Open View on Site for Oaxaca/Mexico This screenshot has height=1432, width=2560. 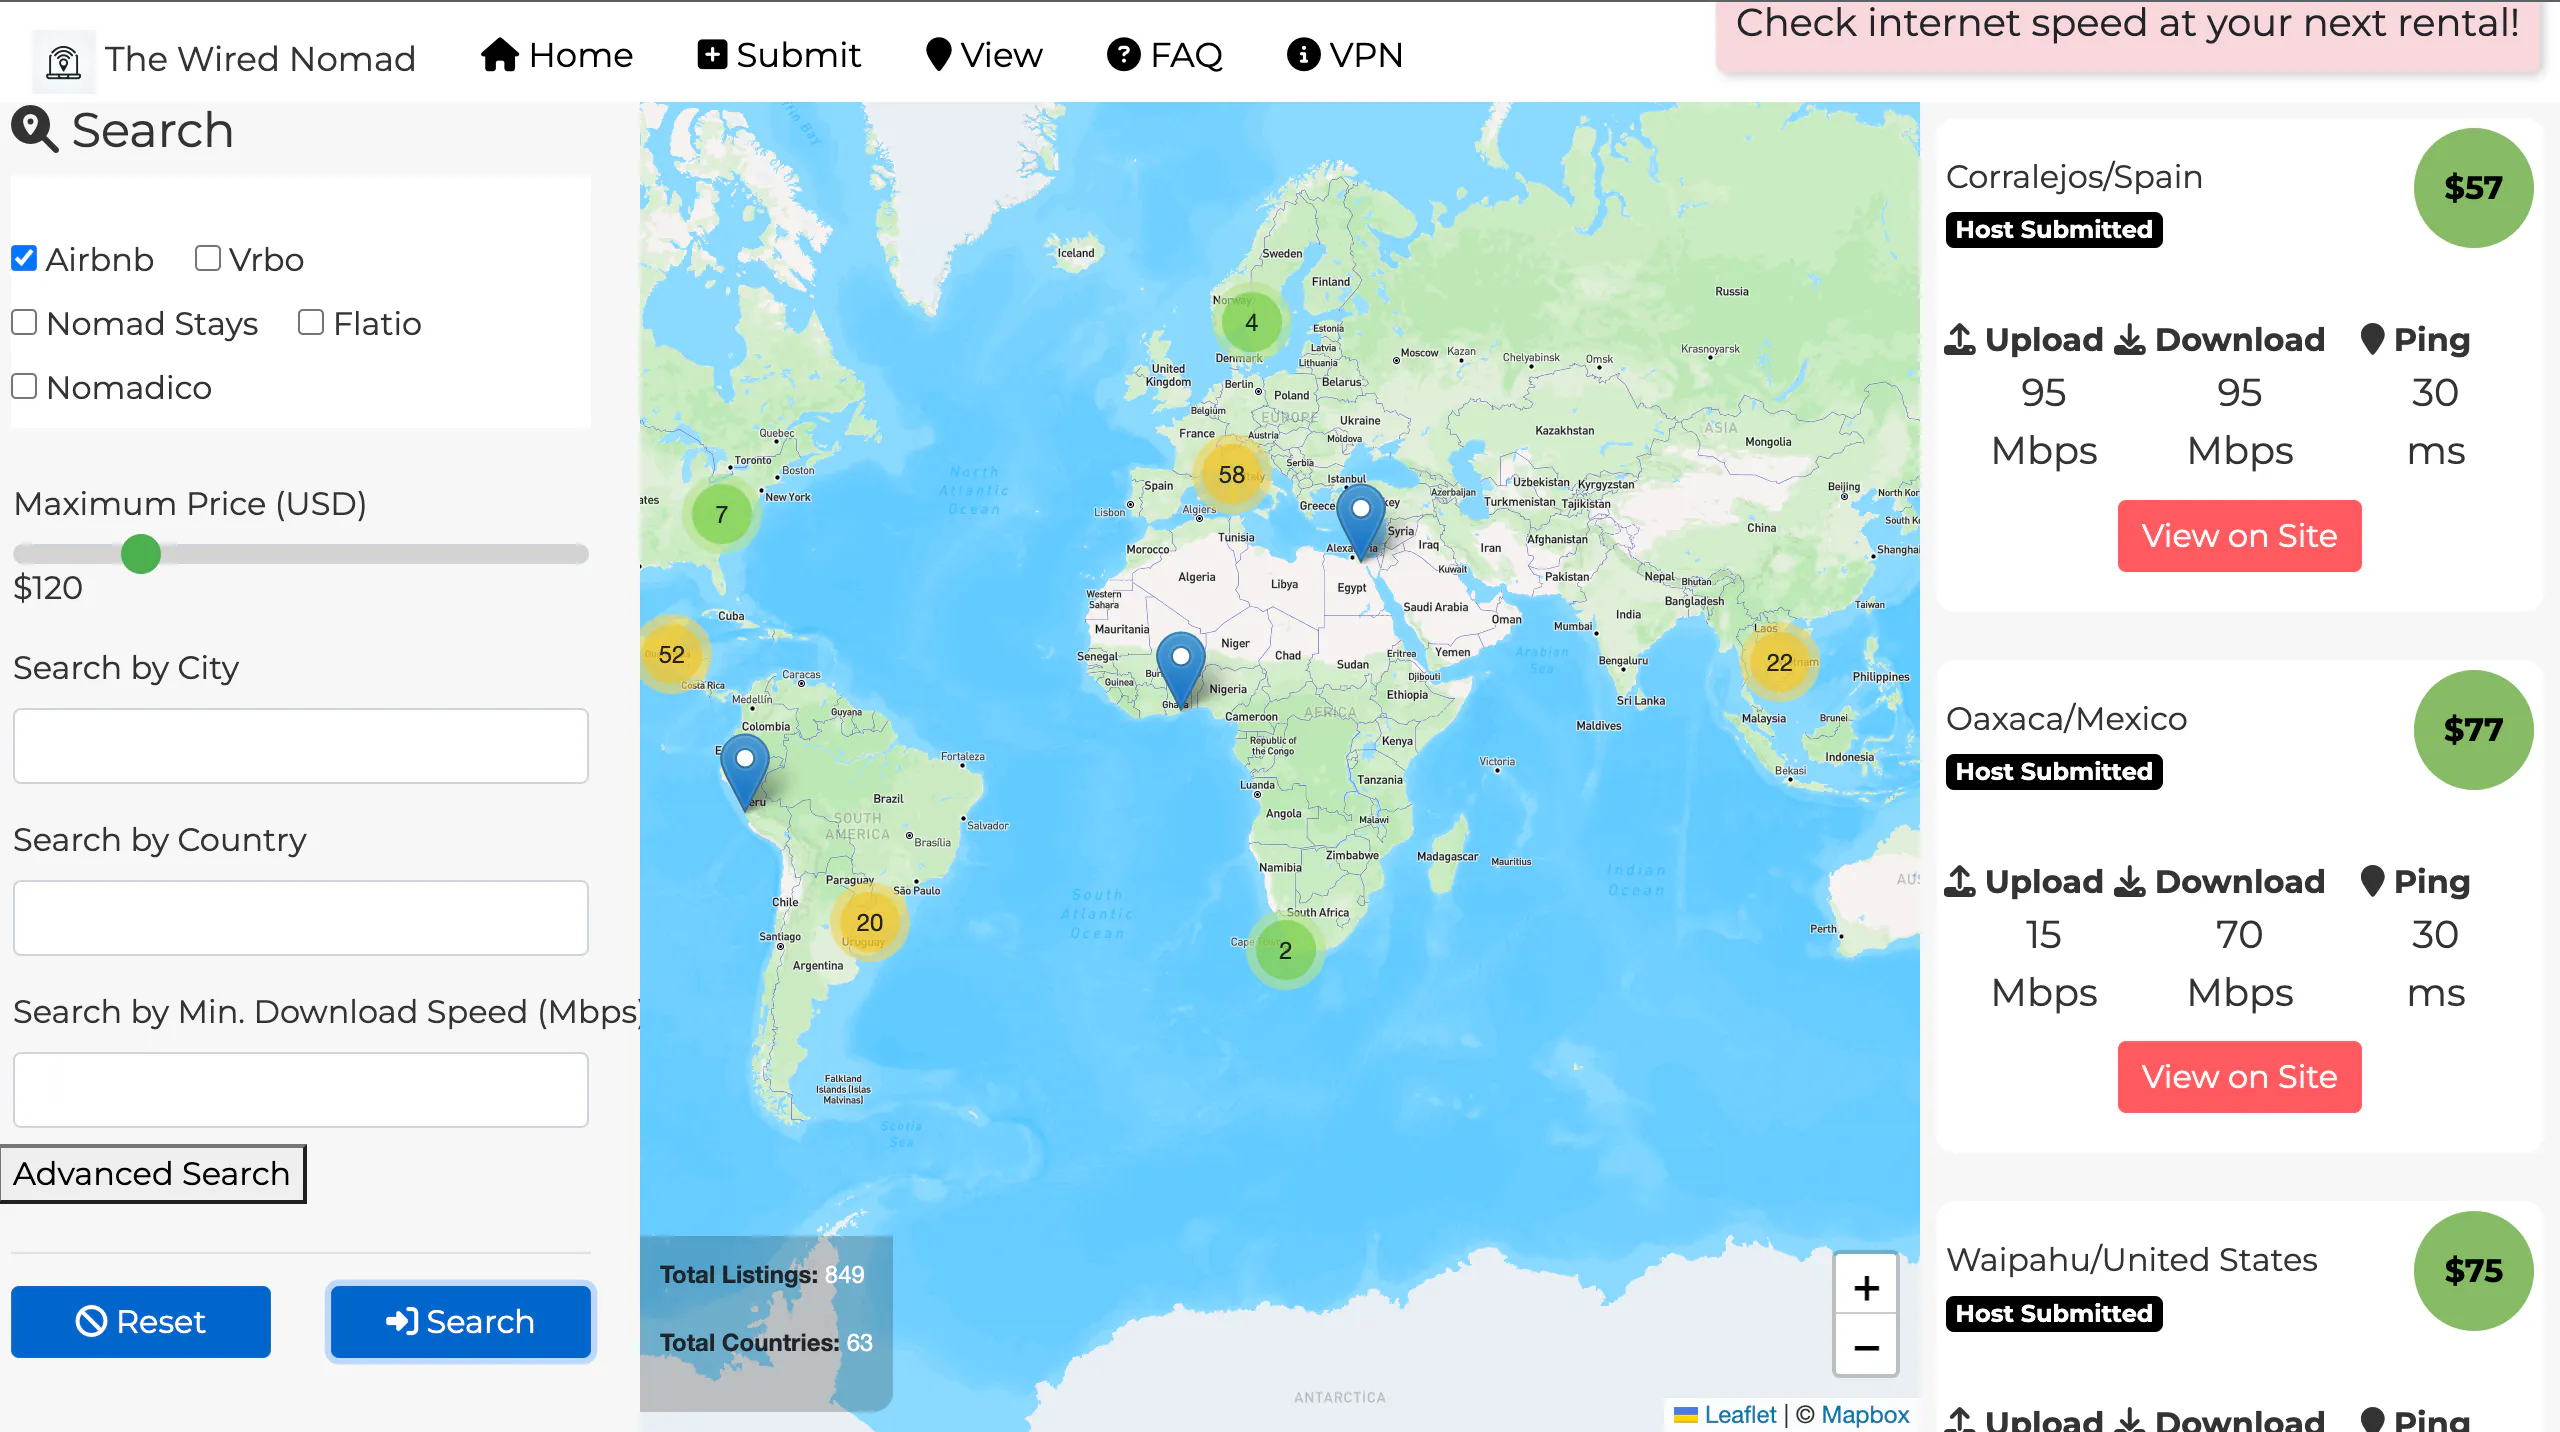pos(2240,1077)
